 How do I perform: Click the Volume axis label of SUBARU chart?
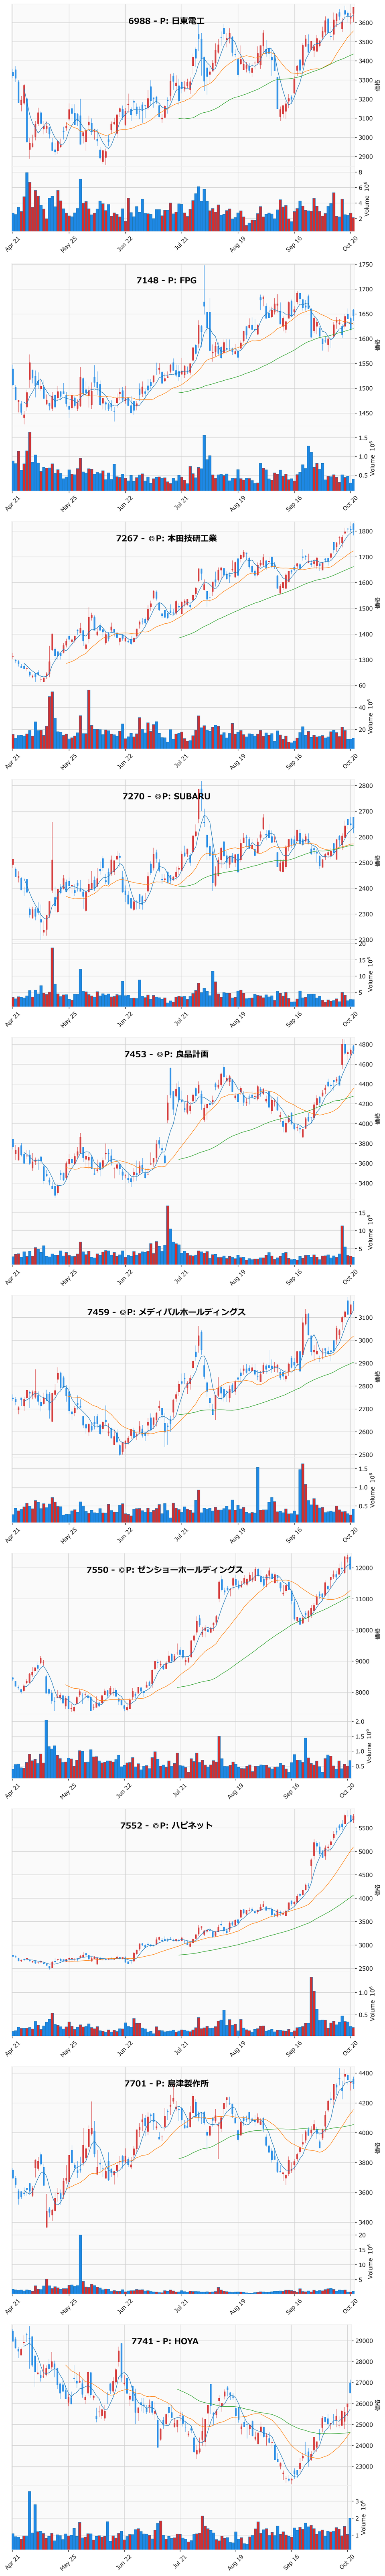tap(368, 973)
